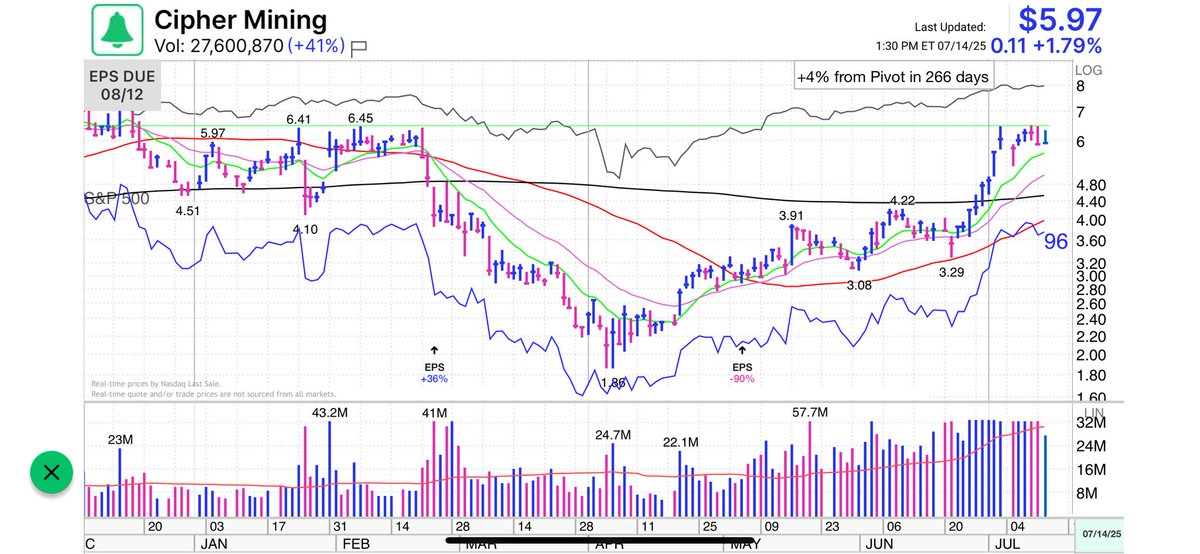The width and height of the screenshot is (1200, 554).
Task: Tap the flag icon beside volume
Action: 360,46
